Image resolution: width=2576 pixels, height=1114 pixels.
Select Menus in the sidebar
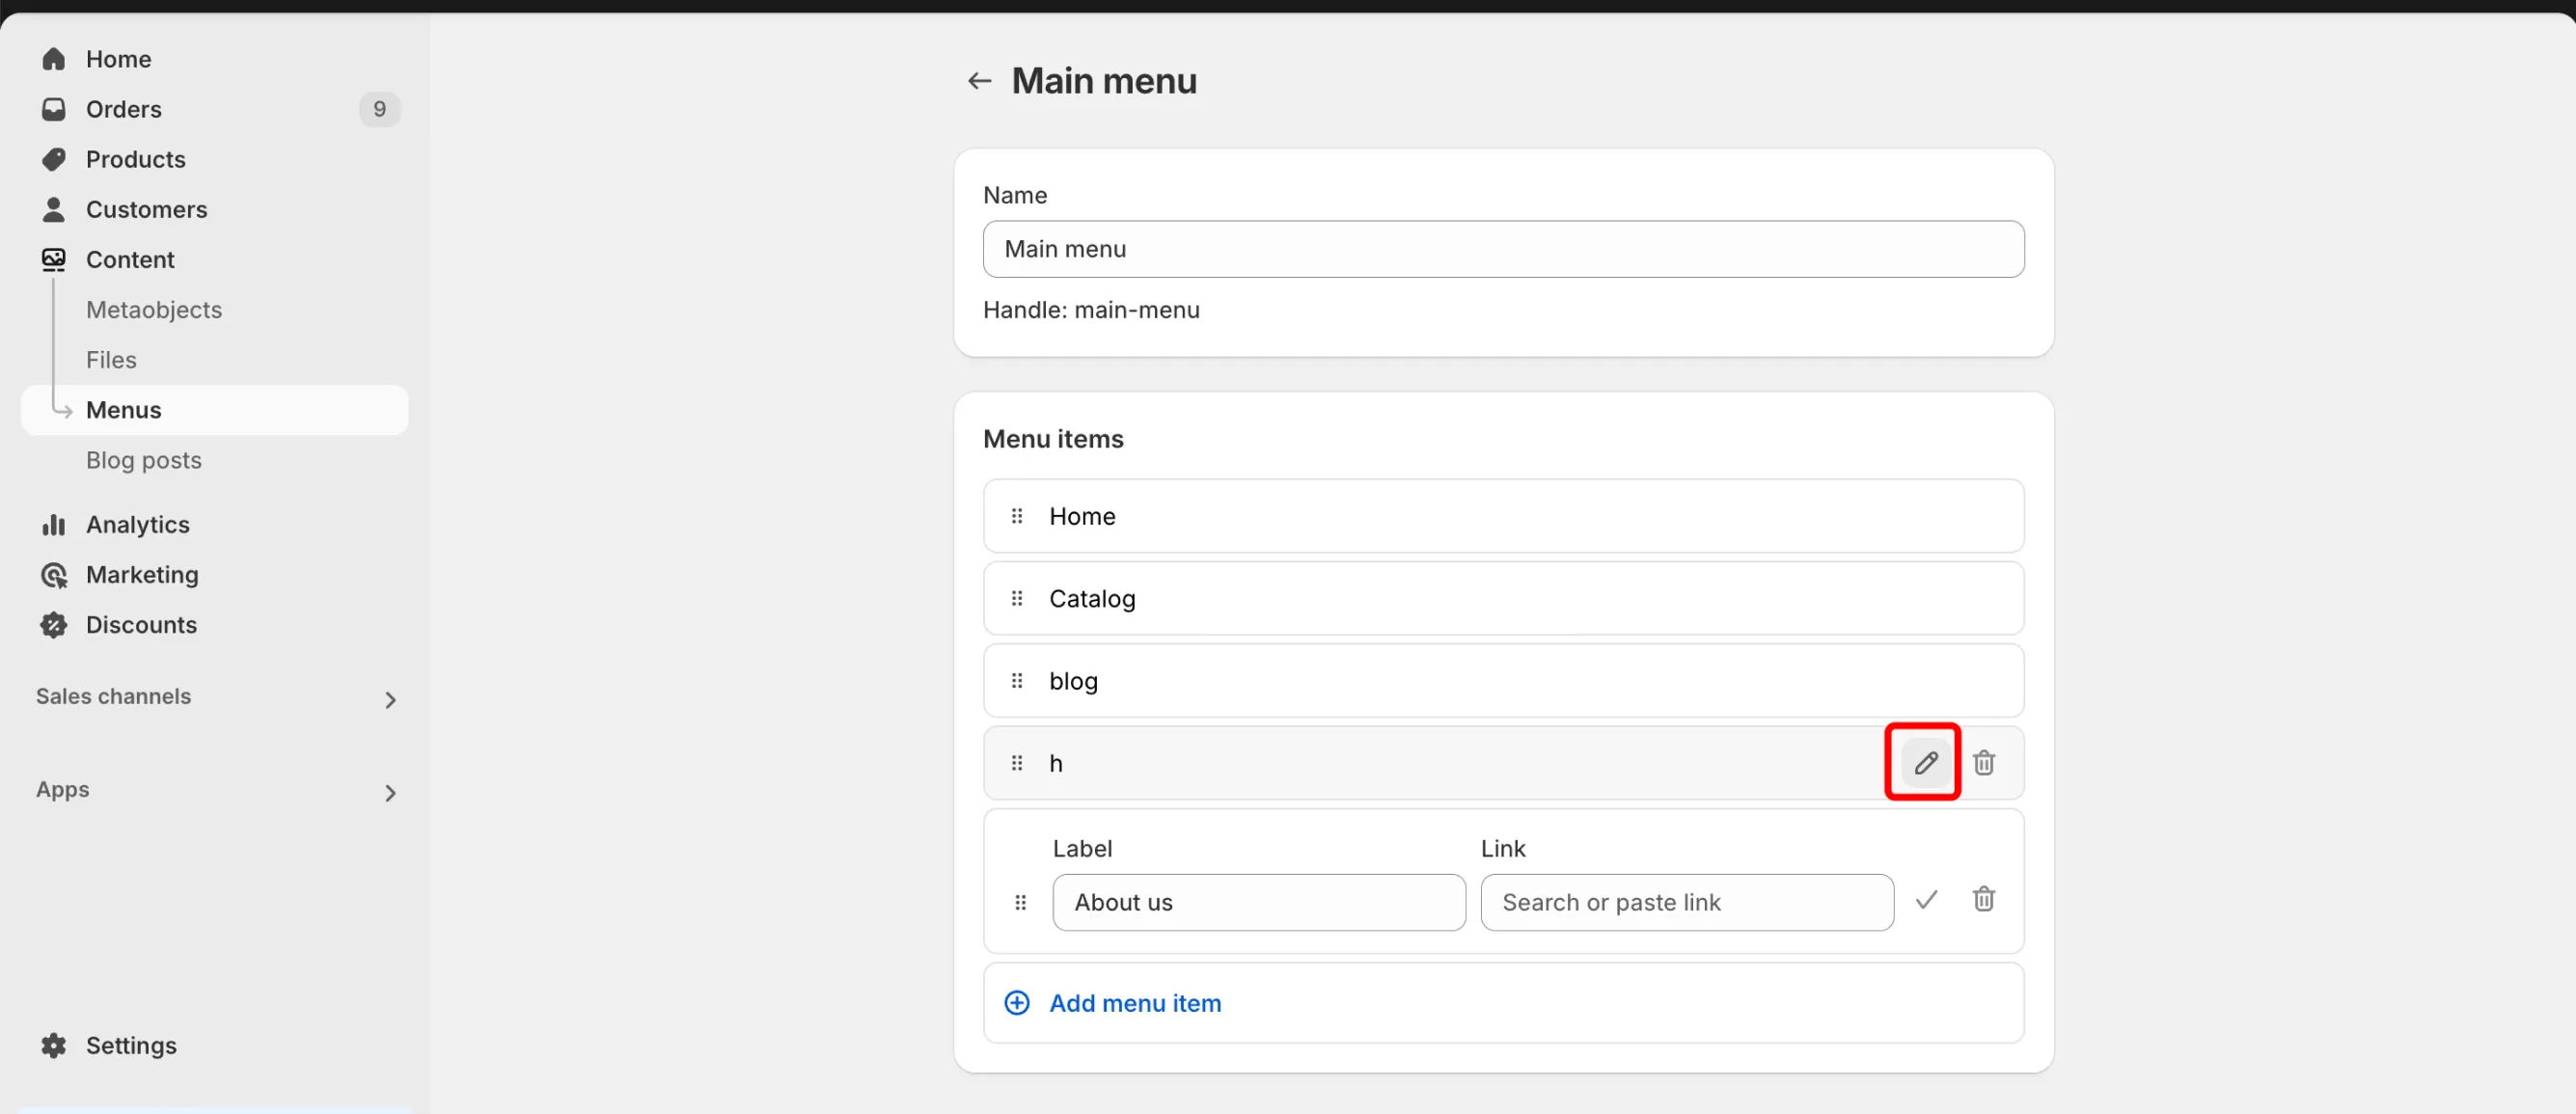pyautogui.click(x=214, y=410)
